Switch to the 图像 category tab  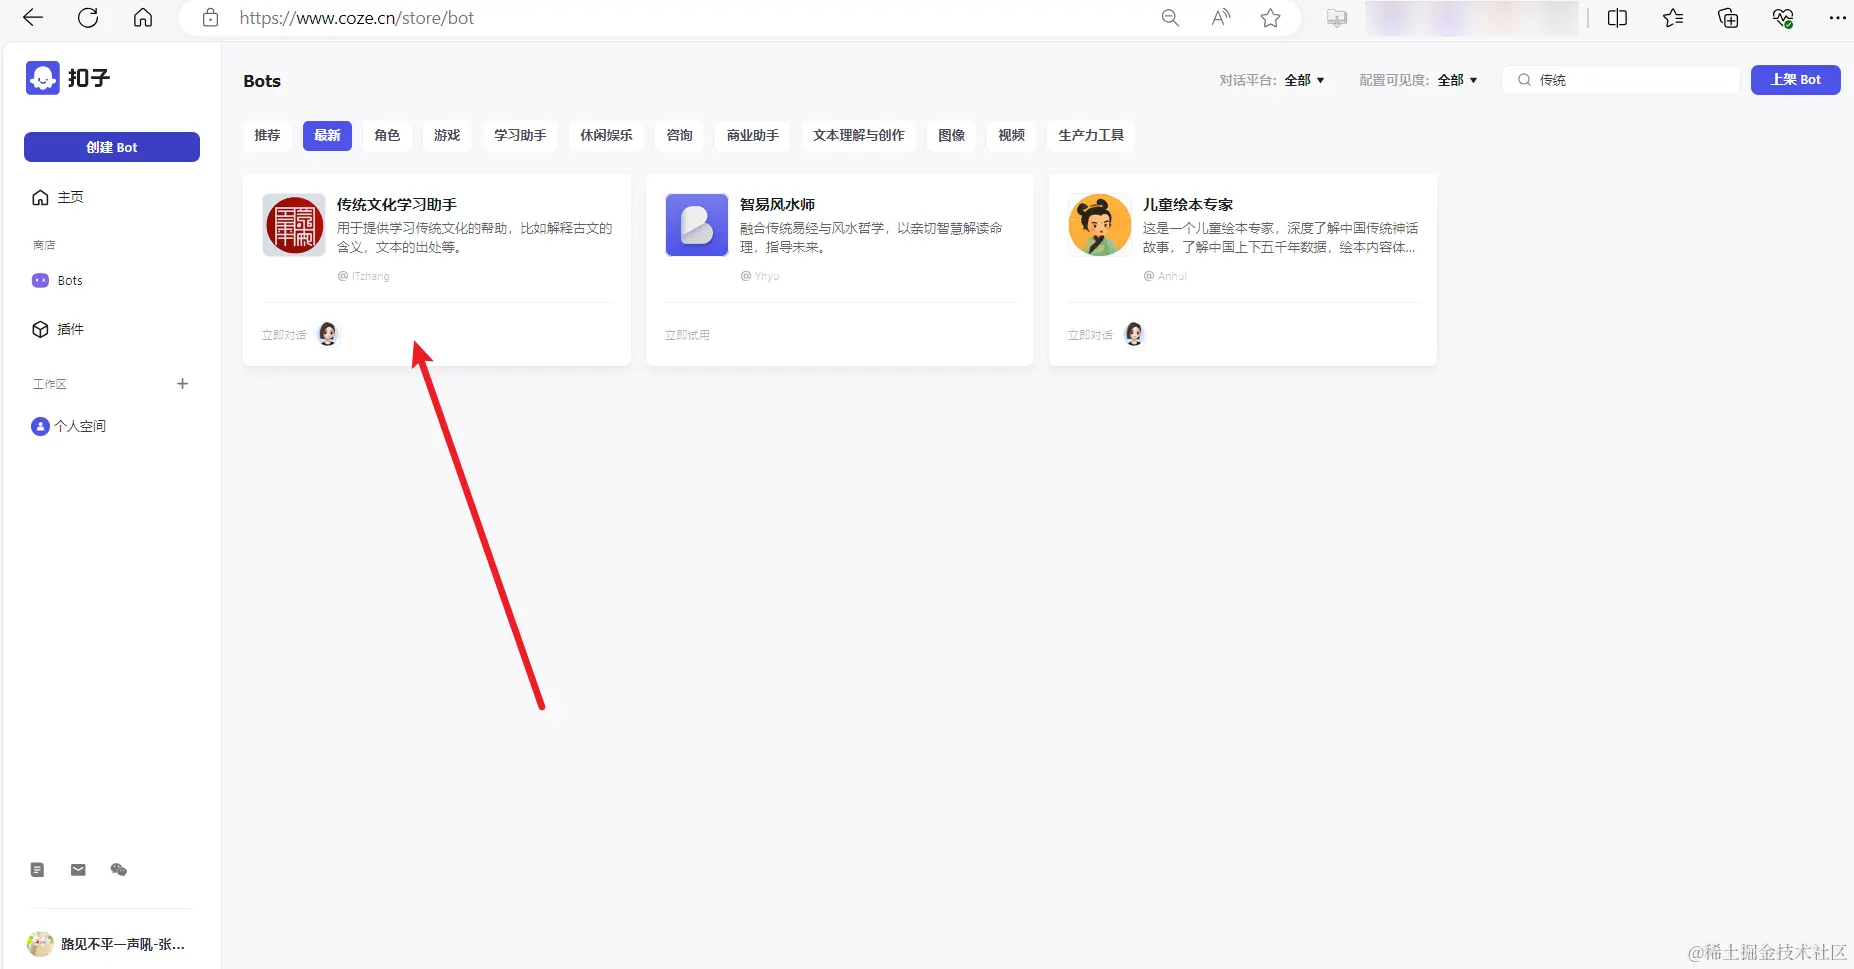click(952, 136)
